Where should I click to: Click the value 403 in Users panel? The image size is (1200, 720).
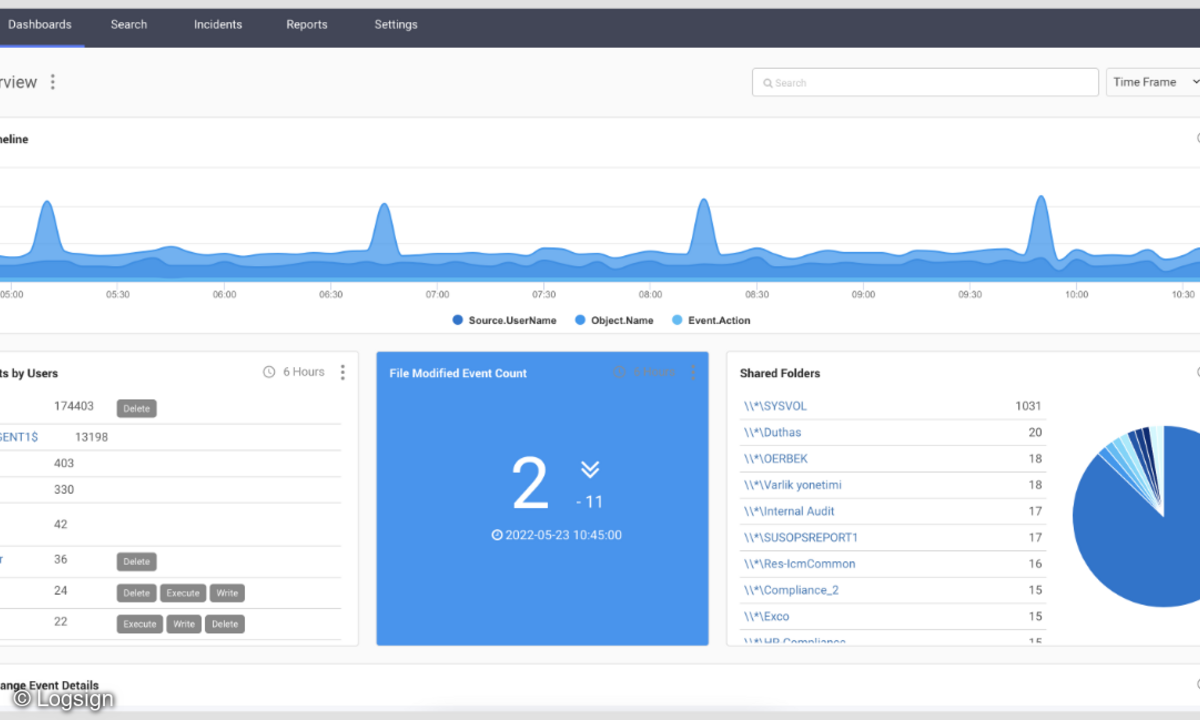[x=64, y=463]
